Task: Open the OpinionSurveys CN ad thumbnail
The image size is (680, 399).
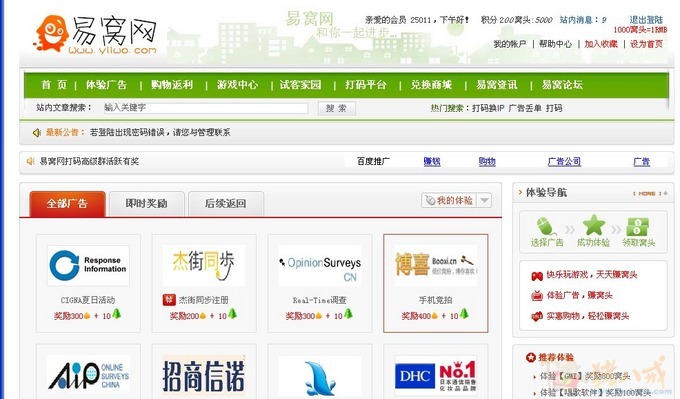Action: click(320, 265)
